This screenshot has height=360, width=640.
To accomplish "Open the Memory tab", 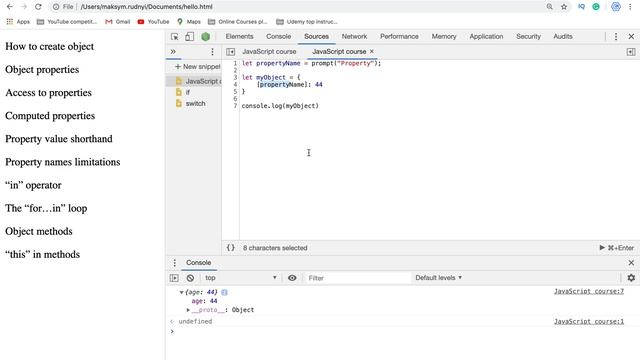I will 444,36.
